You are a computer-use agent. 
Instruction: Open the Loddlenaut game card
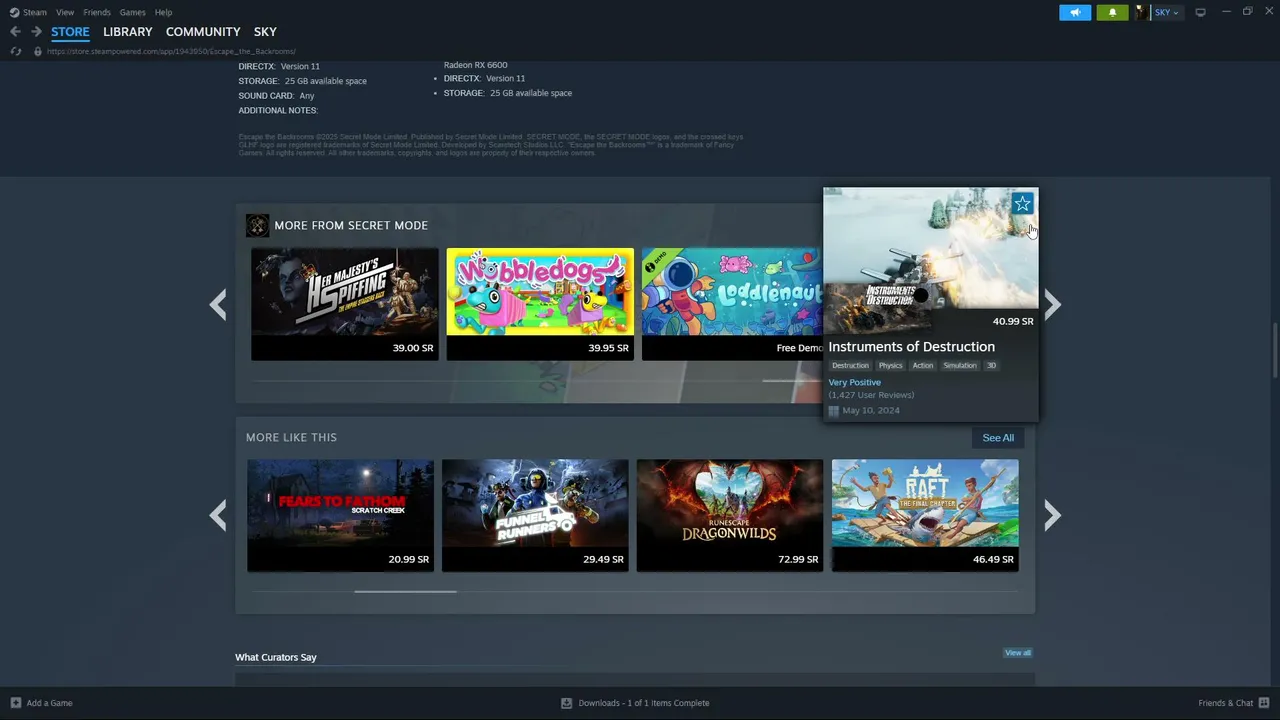(x=732, y=304)
